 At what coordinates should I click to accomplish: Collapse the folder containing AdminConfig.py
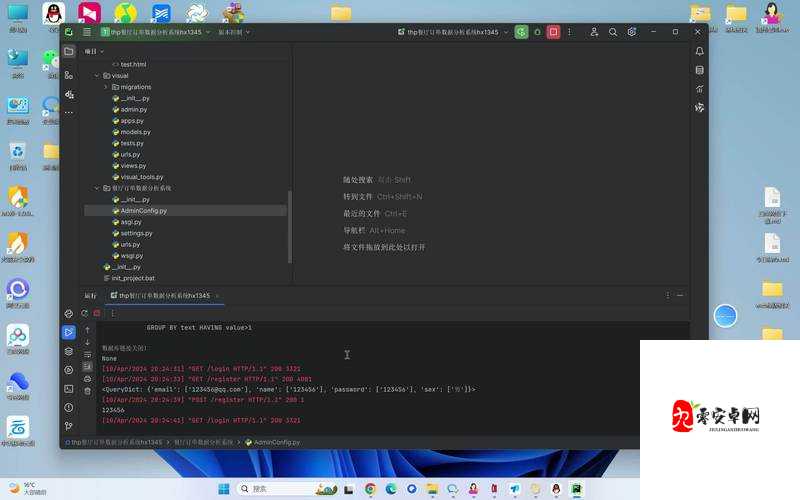(x=97, y=188)
